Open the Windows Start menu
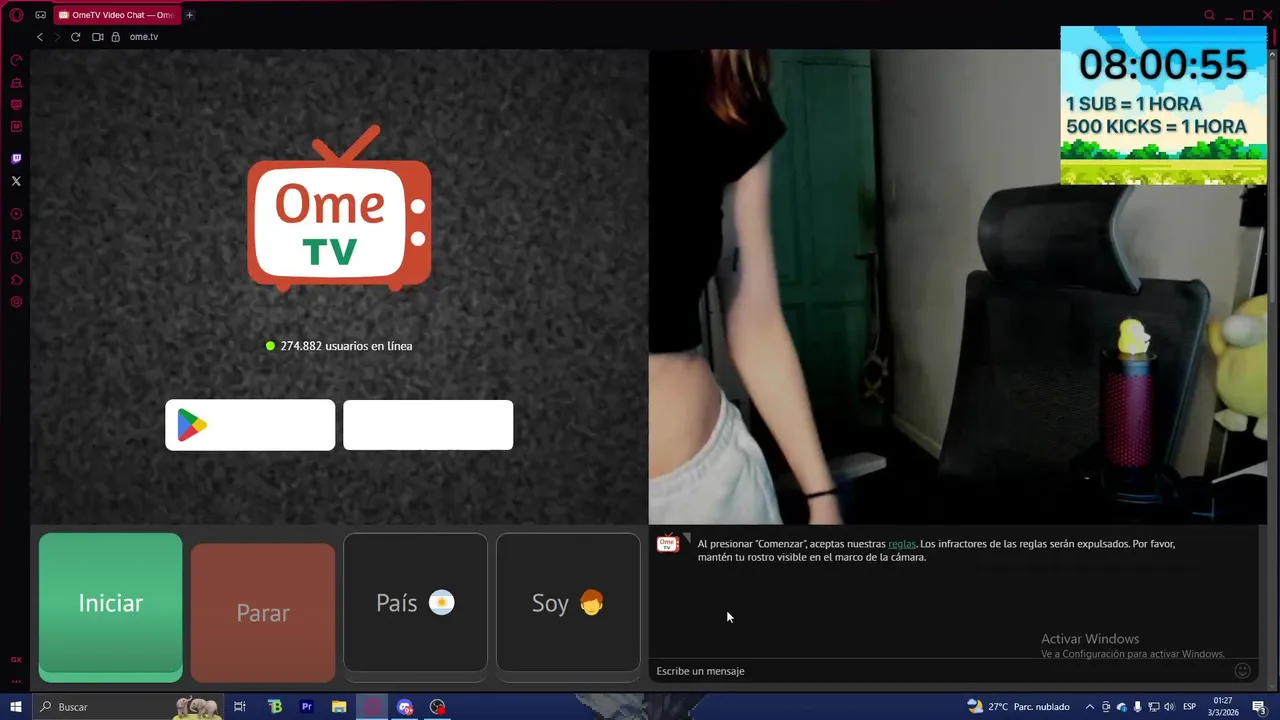 click(x=16, y=707)
